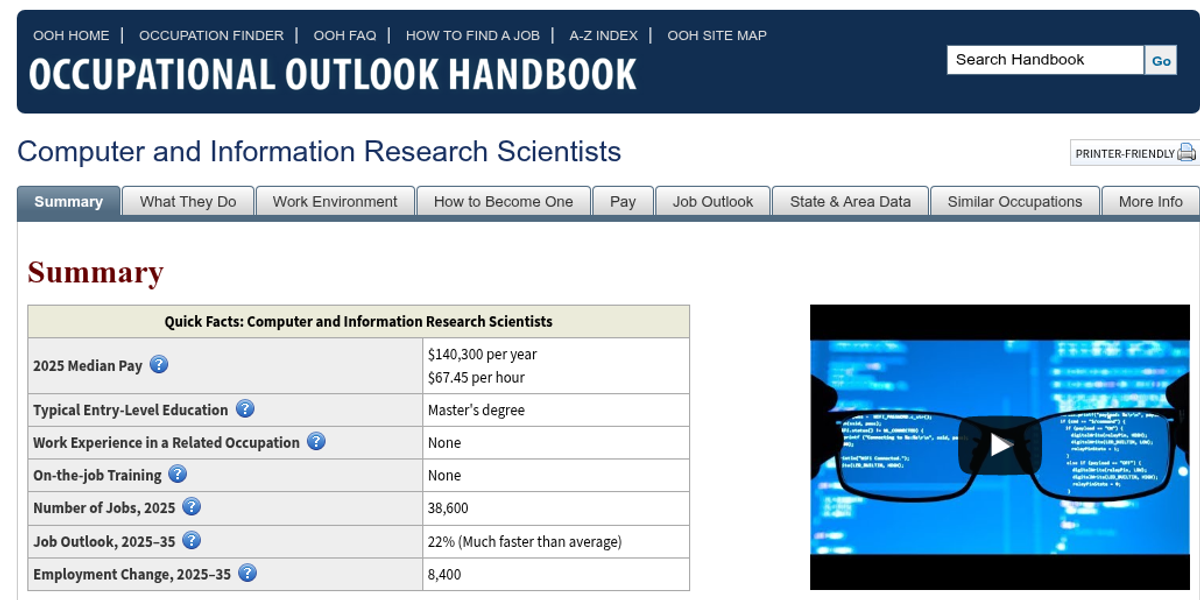Click the $140,300 per year value
The height and width of the screenshot is (600, 1200).
[x=482, y=354]
